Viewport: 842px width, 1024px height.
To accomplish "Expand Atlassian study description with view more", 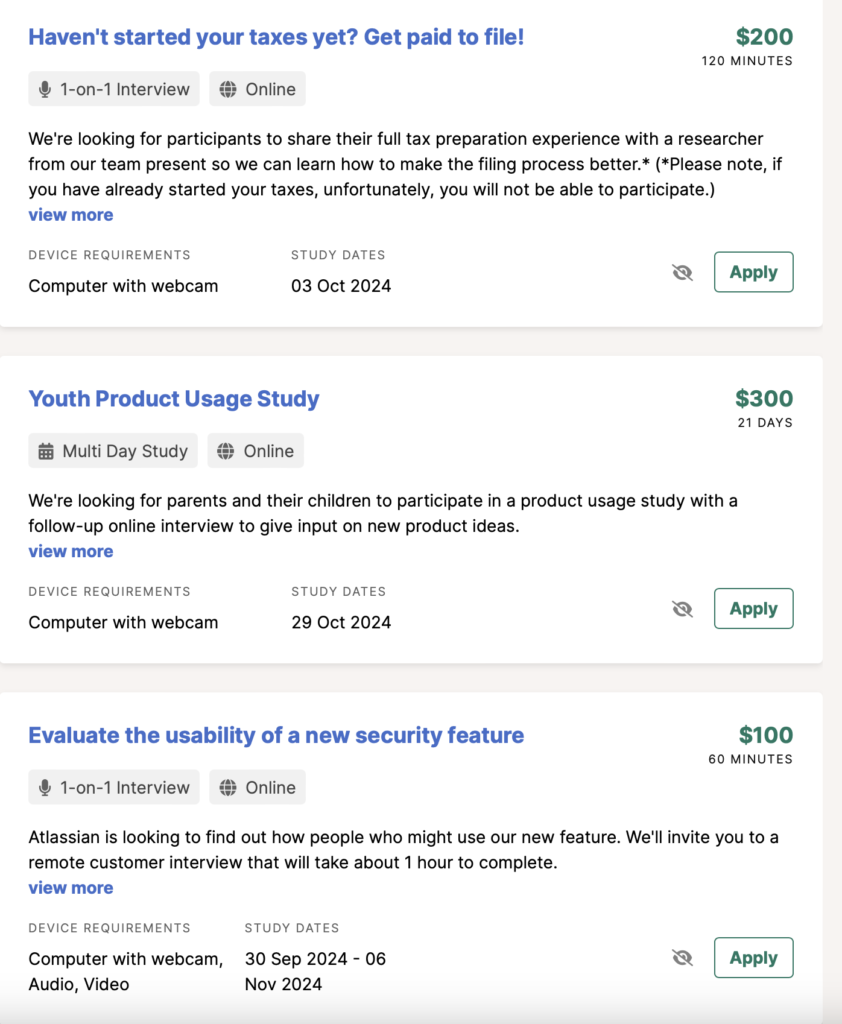I will click(x=71, y=888).
